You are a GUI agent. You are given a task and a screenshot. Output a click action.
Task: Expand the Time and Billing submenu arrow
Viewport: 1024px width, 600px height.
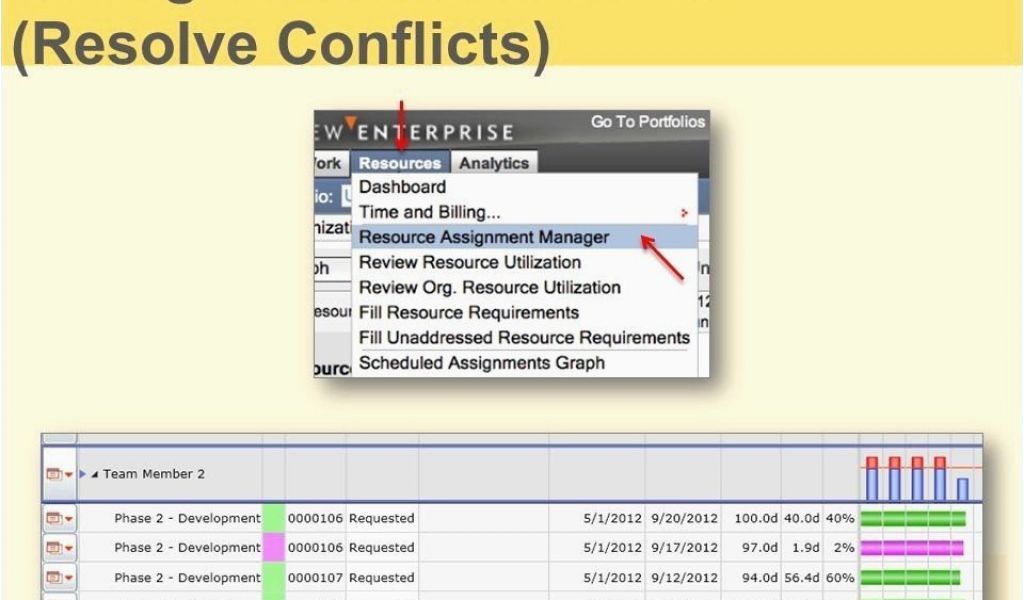pos(685,213)
